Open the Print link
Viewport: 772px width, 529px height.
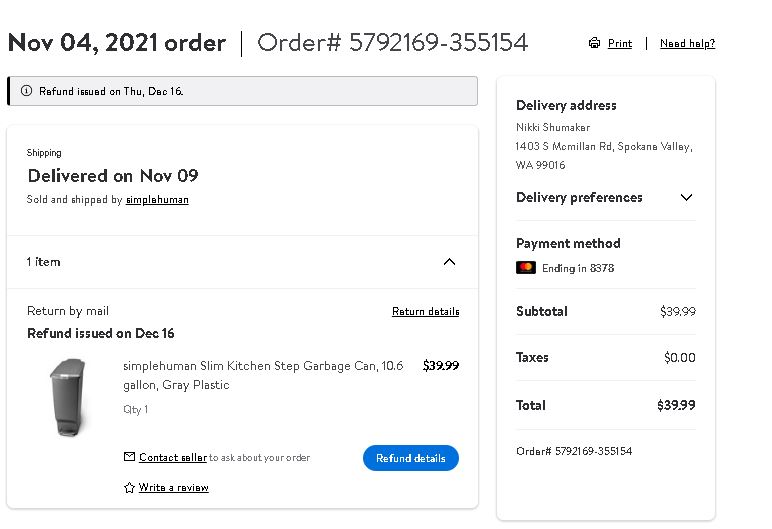point(620,43)
